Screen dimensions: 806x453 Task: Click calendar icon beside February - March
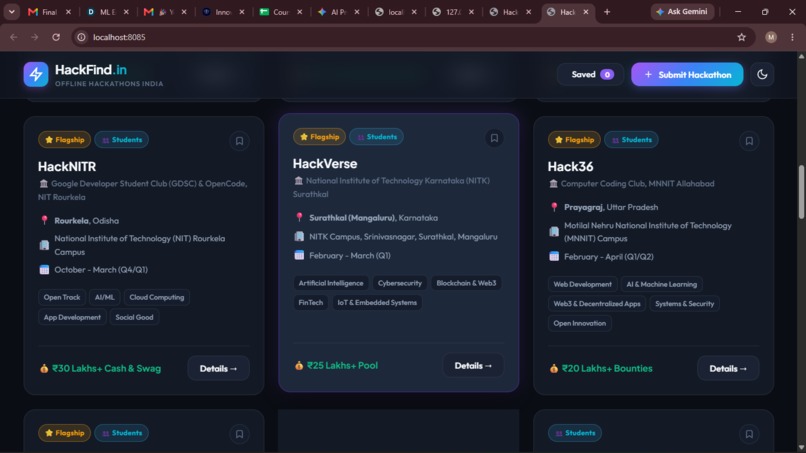tap(299, 256)
